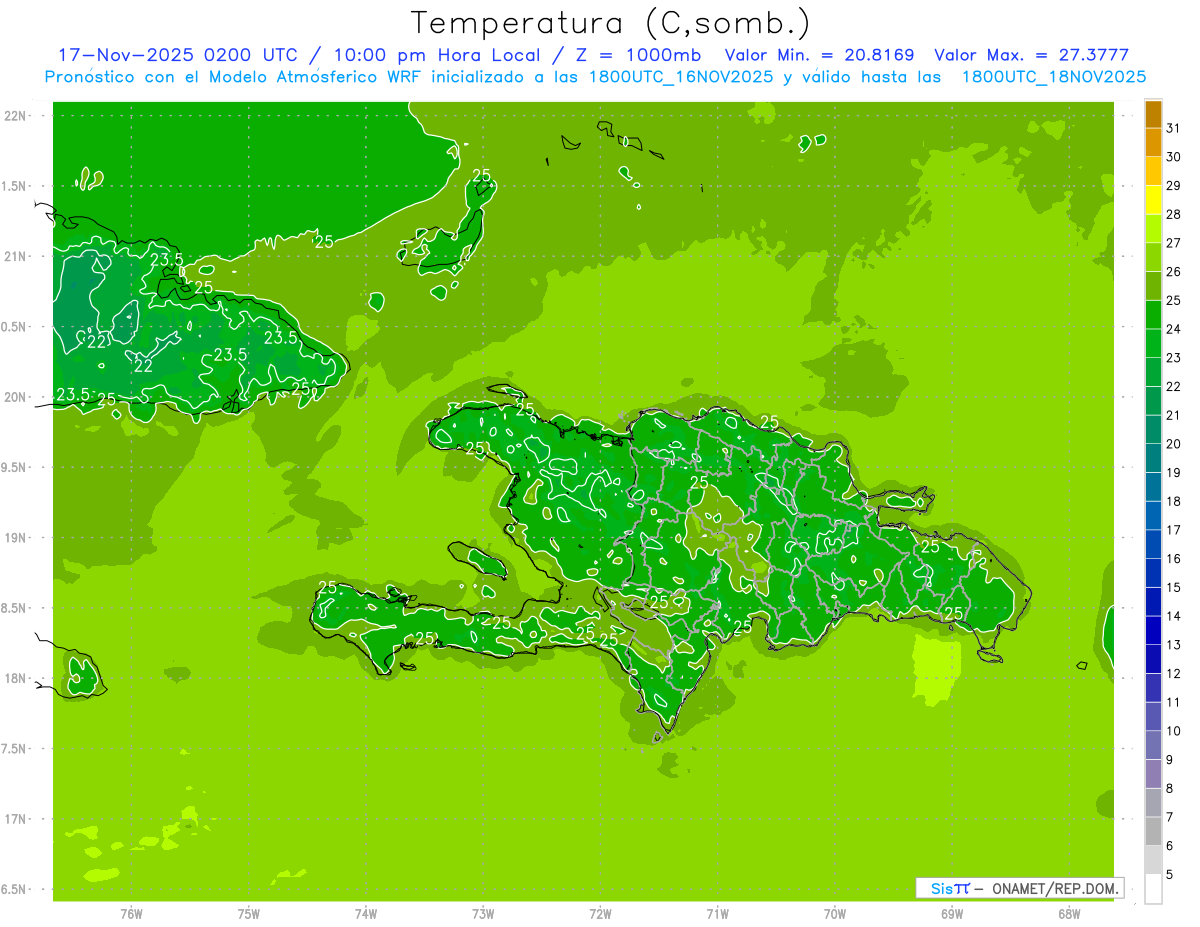
Task: Click the valid-until time "1800UTC_18NOV2025"
Action: pos(1054,77)
